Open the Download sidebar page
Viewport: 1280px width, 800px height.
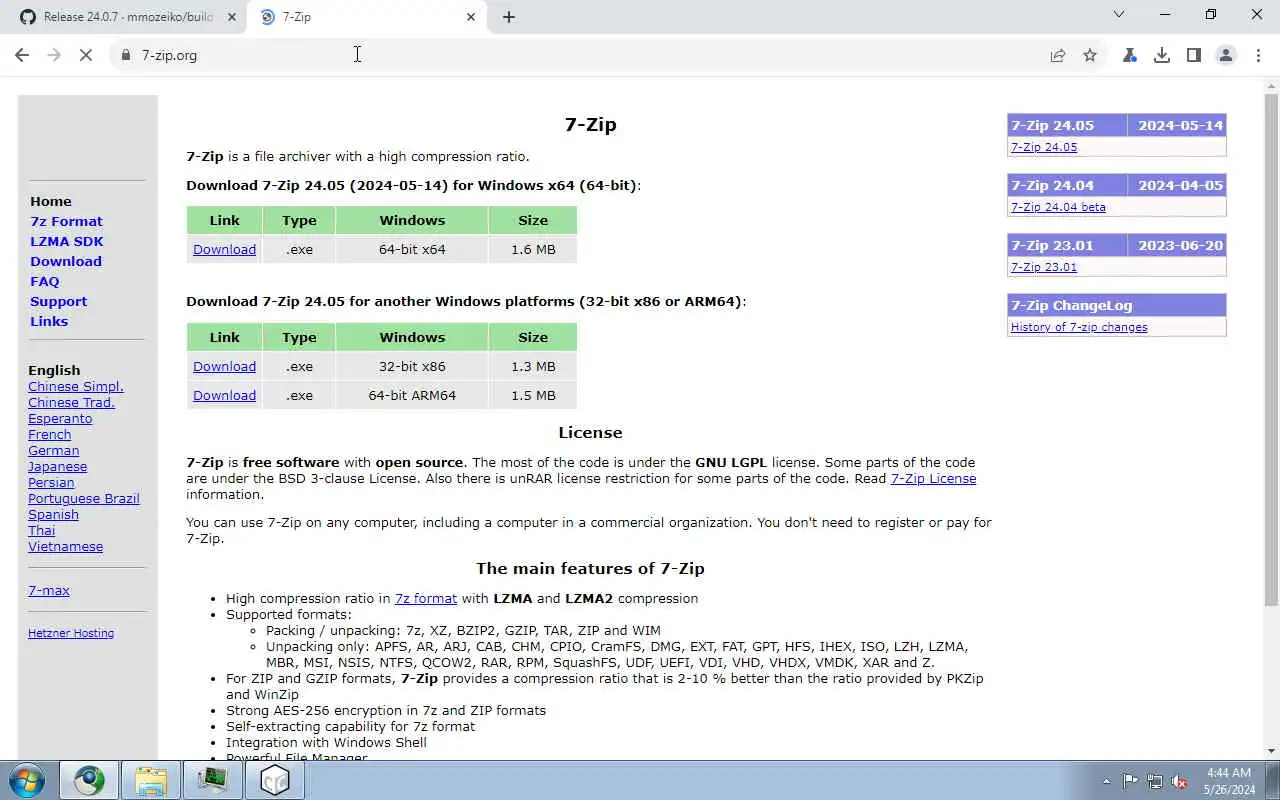[x=66, y=261]
